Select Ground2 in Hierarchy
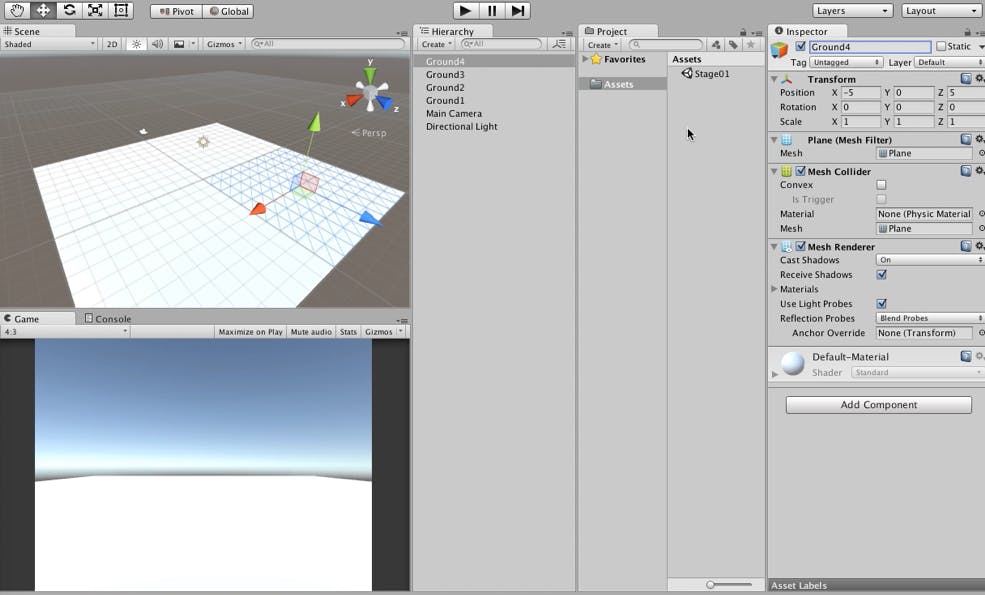985x595 pixels. pos(445,87)
